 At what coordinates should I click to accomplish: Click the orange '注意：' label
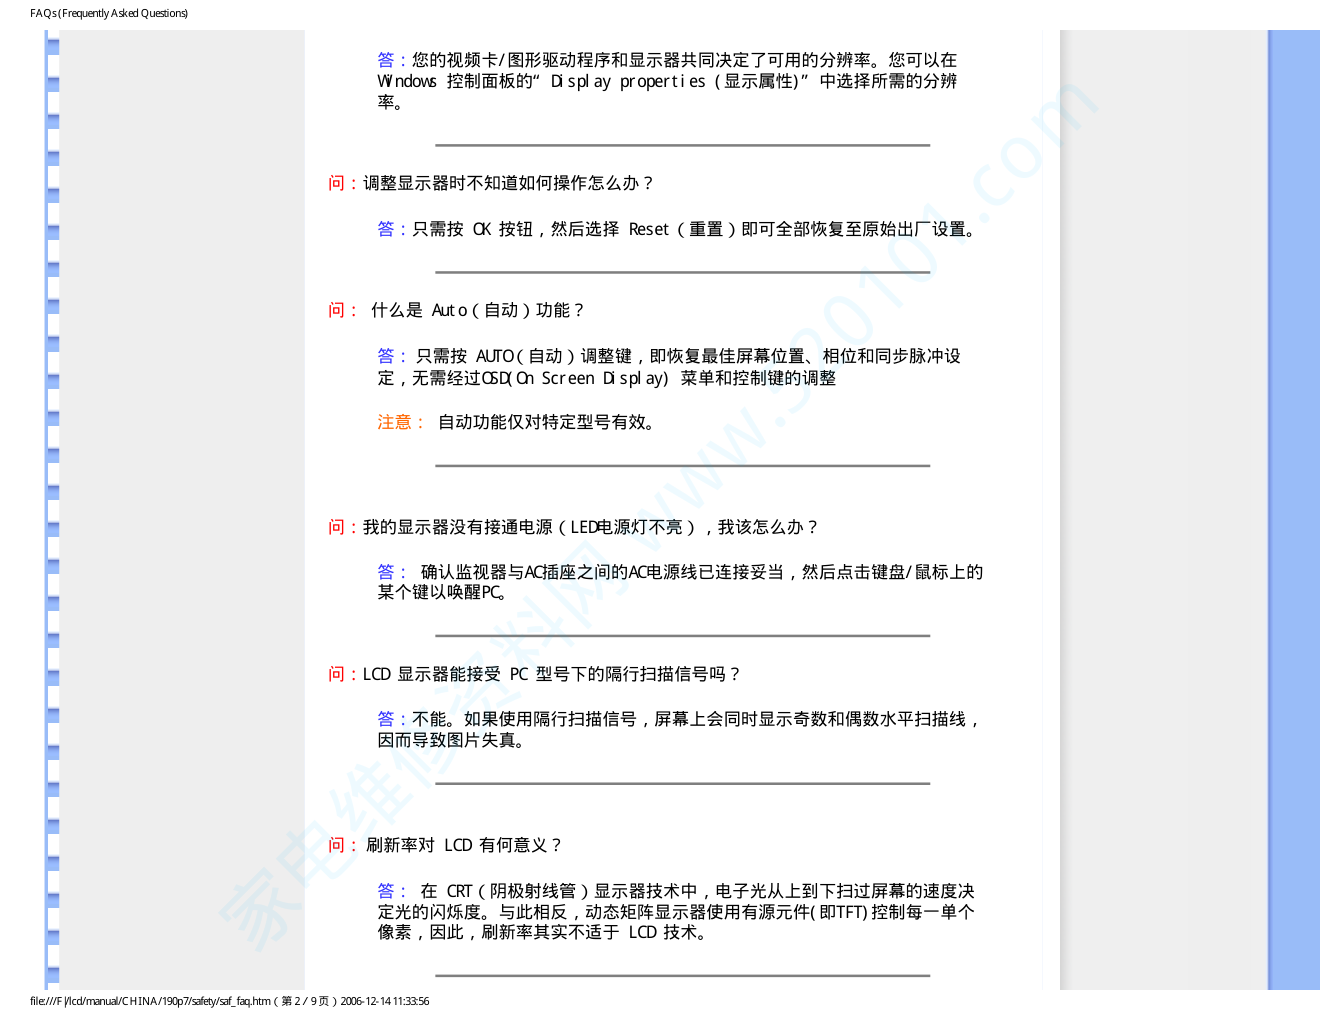pos(402,422)
